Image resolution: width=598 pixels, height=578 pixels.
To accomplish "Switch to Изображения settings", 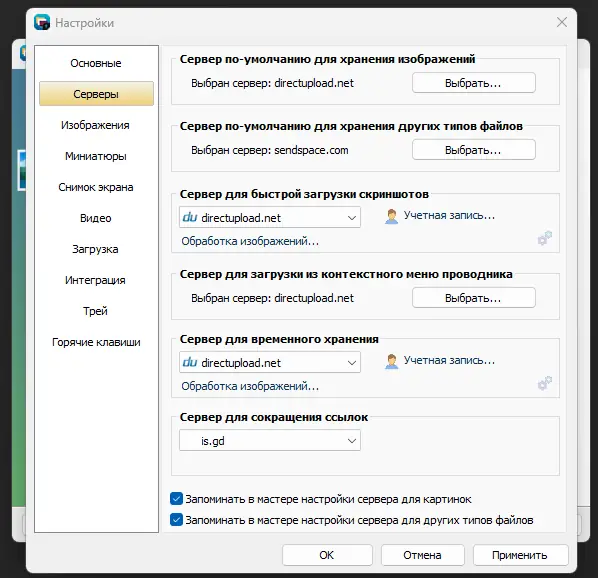I will click(x=96, y=125).
